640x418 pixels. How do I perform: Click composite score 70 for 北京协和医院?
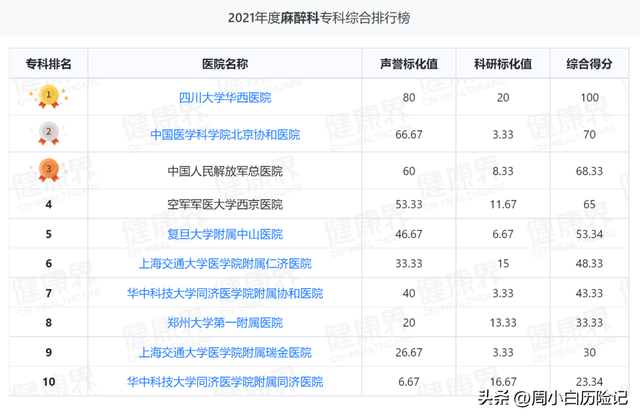tap(589, 134)
